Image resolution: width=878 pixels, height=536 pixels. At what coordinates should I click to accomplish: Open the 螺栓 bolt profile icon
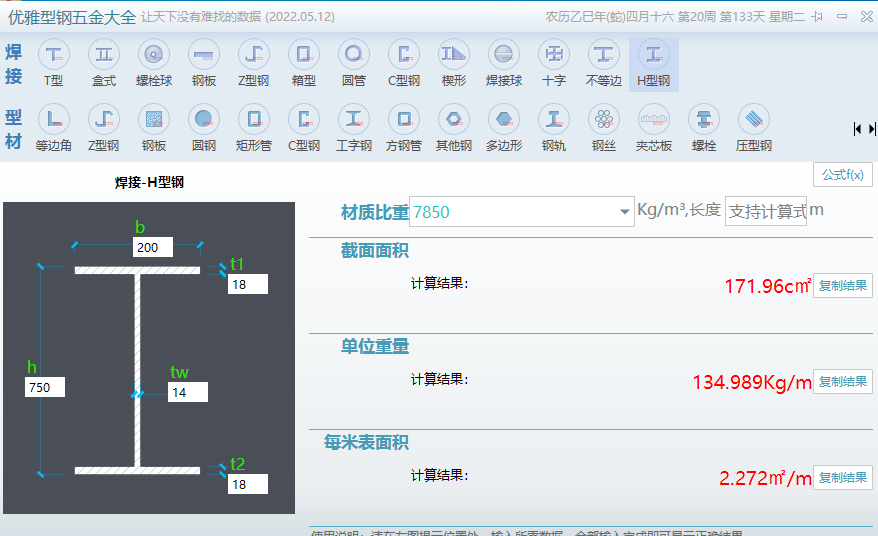[x=704, y=128]
